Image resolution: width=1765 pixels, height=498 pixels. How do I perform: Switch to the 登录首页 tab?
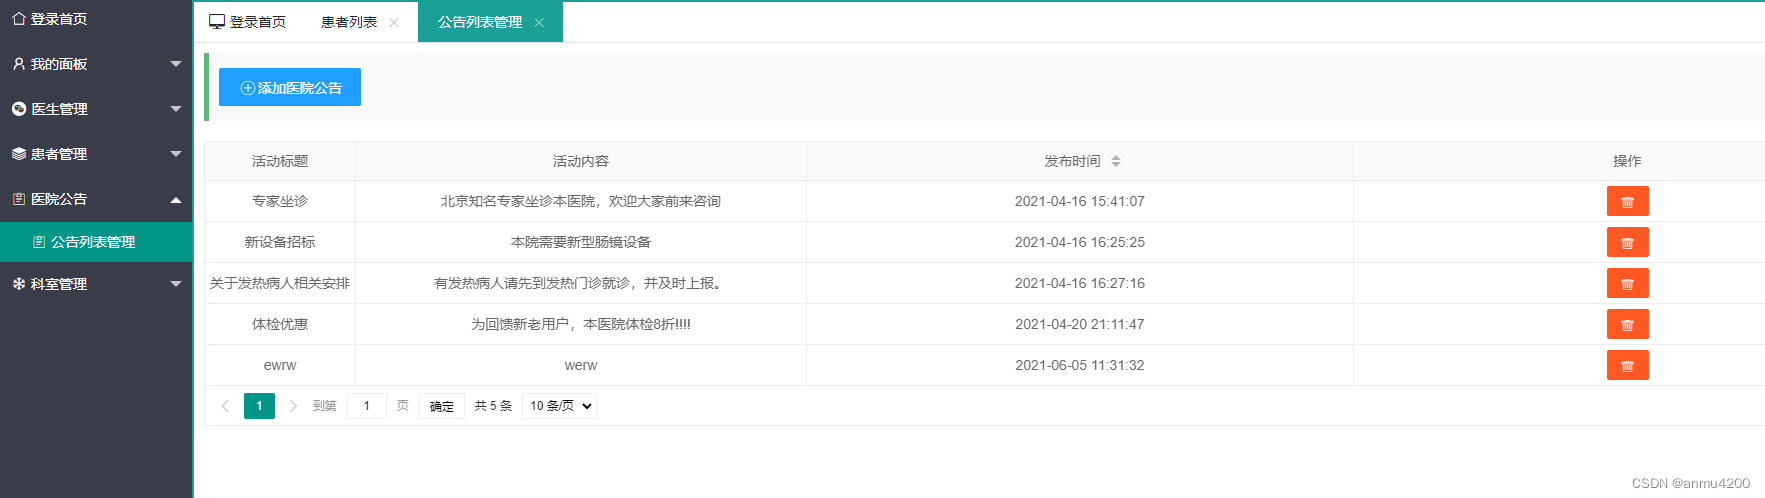(247, 22)
